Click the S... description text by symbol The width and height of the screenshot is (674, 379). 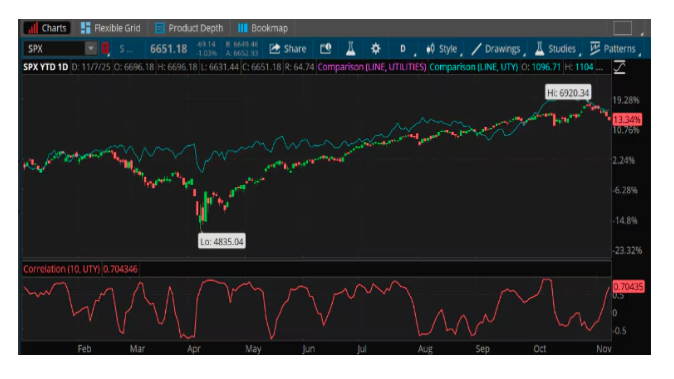[x=126, y=49]
